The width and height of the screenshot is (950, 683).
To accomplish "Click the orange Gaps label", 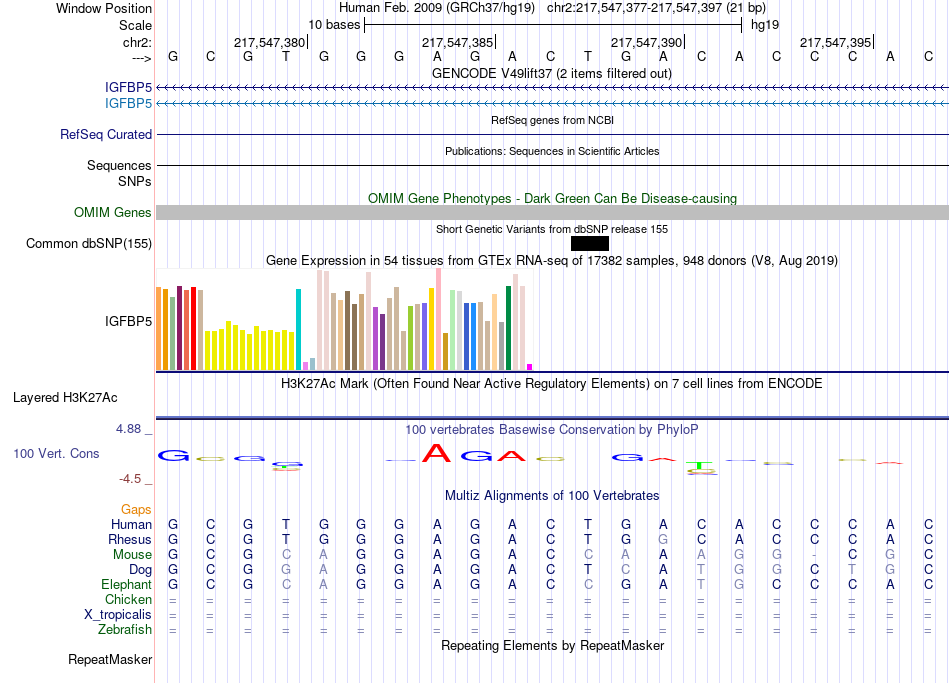I will tap(136, 509).
